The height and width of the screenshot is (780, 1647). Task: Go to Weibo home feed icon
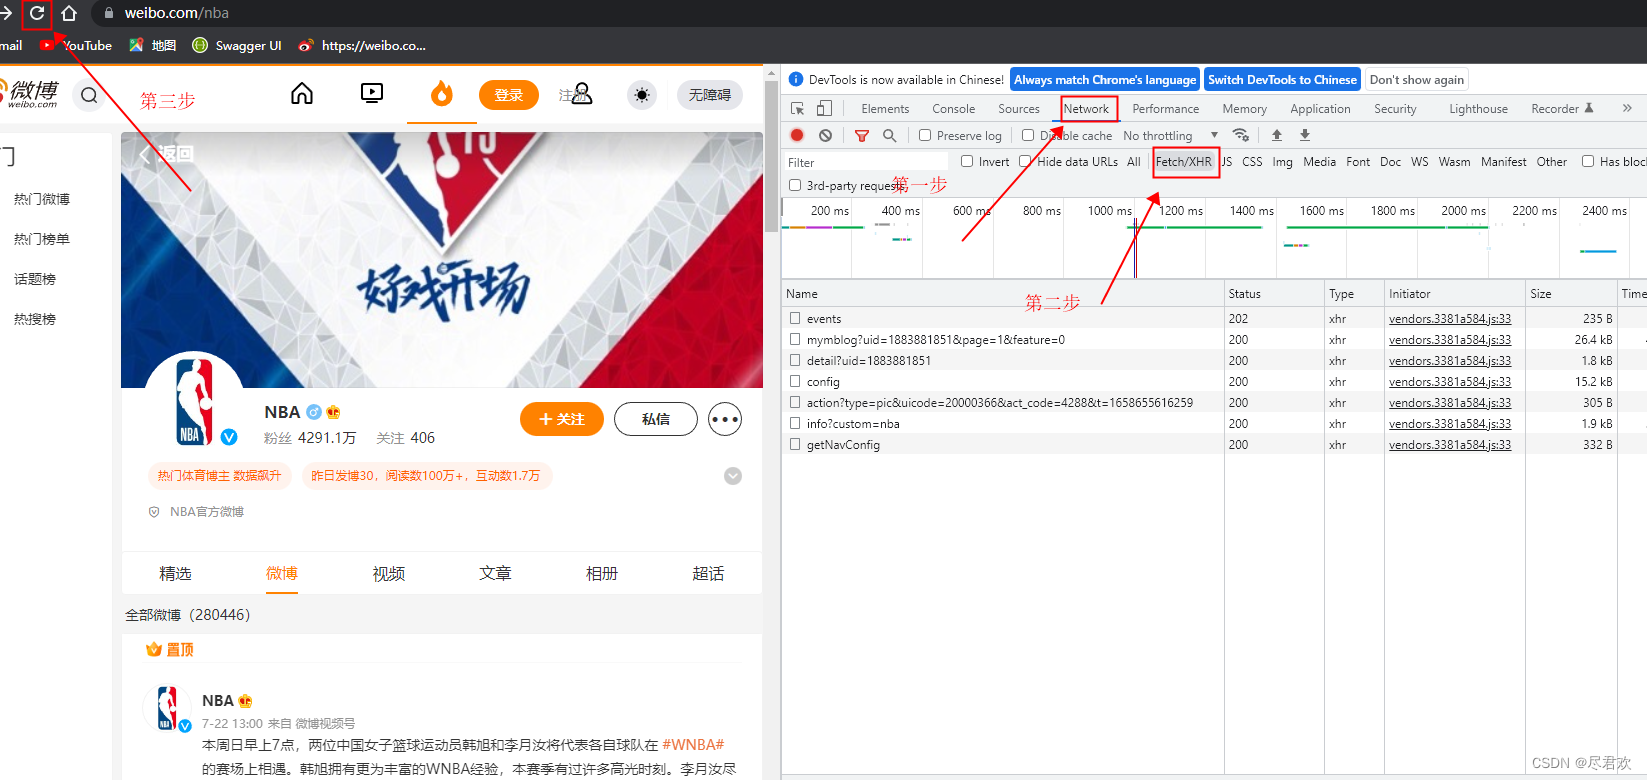pos(302,94)
